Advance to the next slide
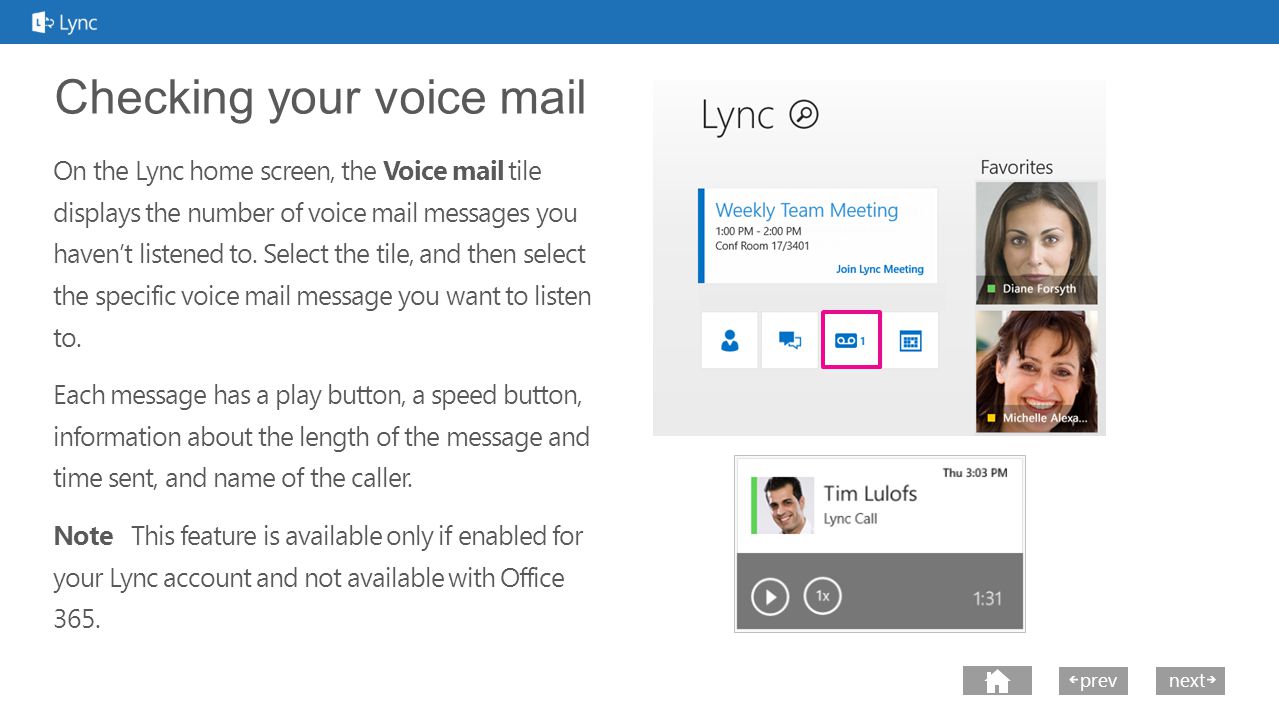The image size is (1279, 720). click(1191, 681)
